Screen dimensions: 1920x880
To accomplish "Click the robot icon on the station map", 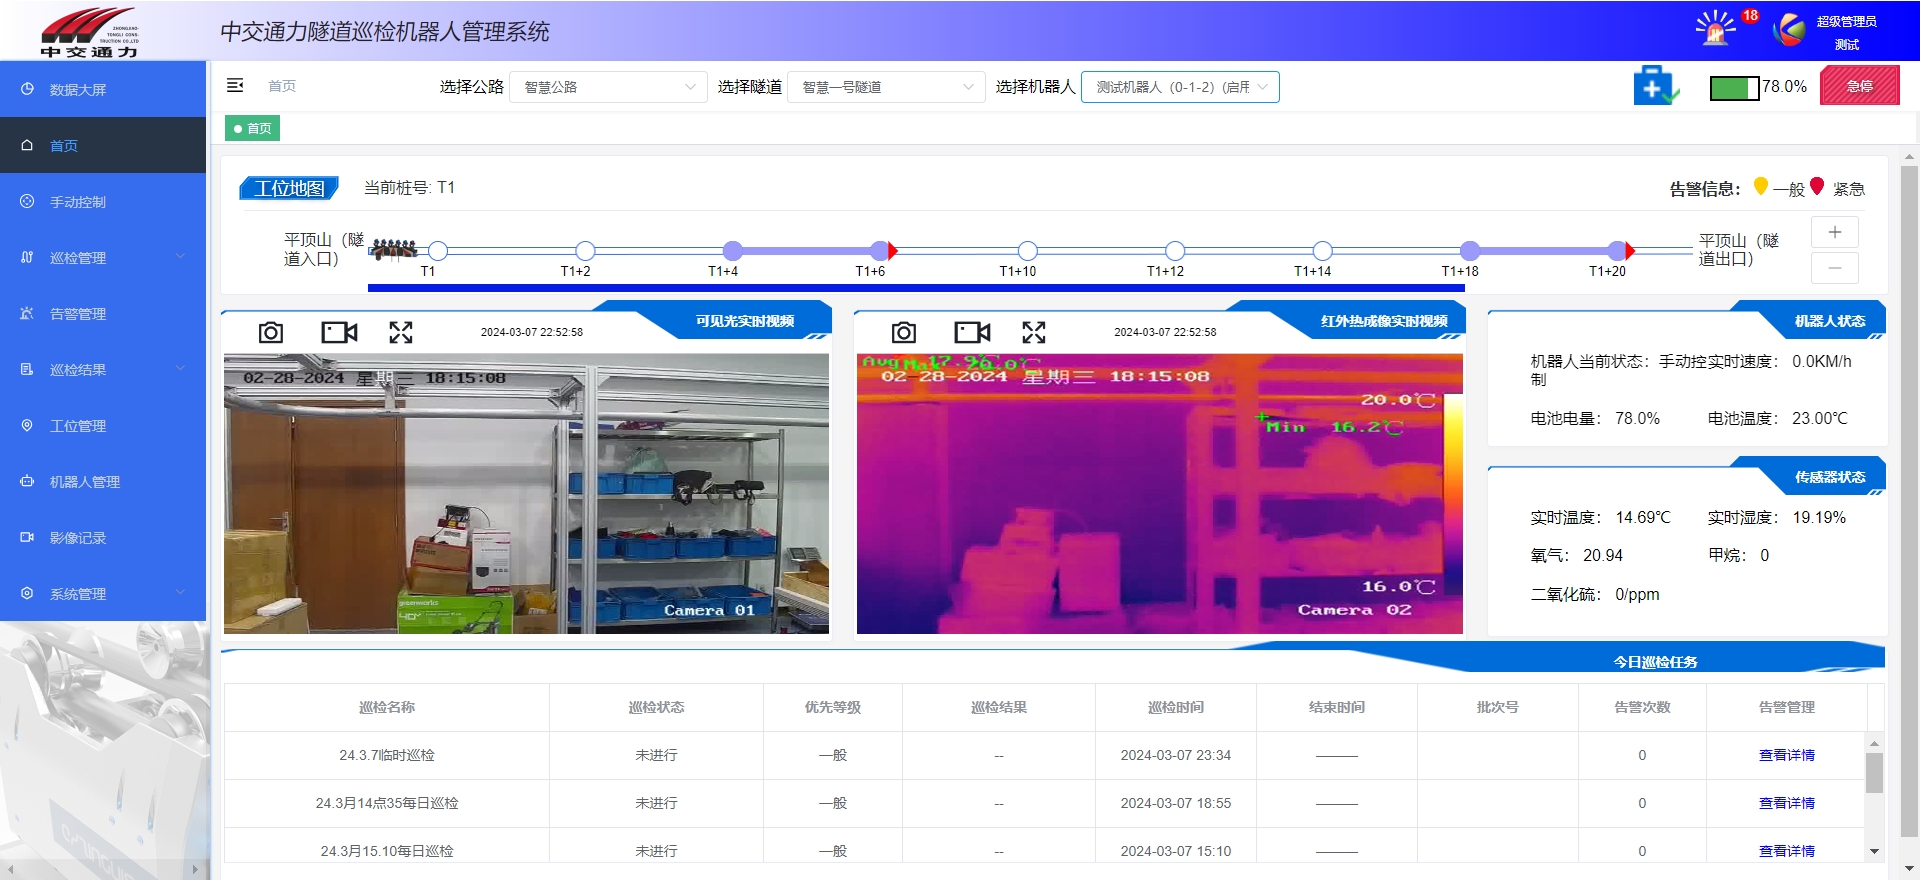I will [394, 249].
